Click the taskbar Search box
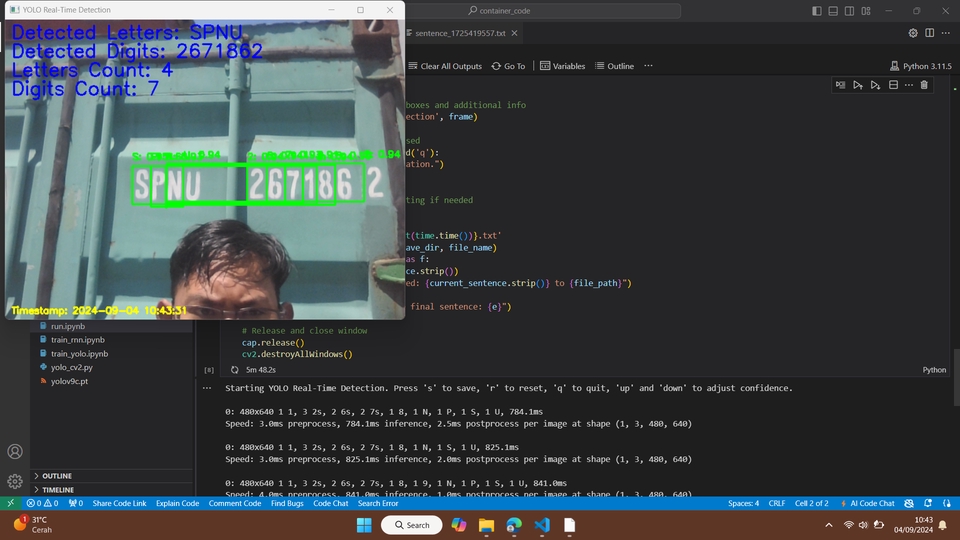Viewport: 960px width, 540px height. click(411, 525)
